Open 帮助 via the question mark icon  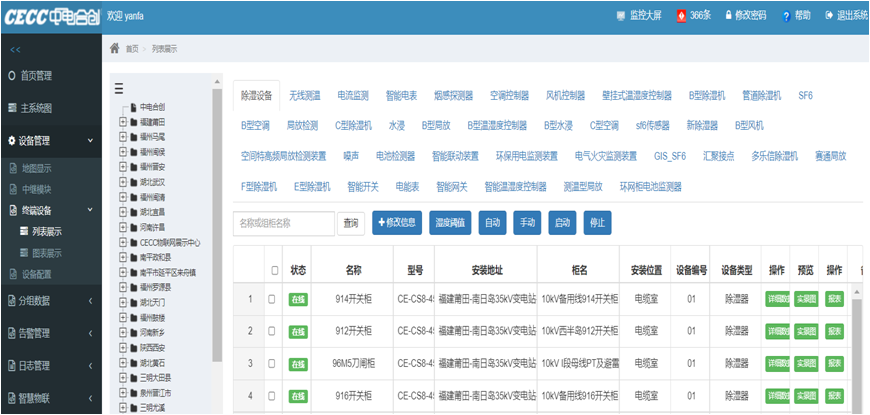pos(786,15)
